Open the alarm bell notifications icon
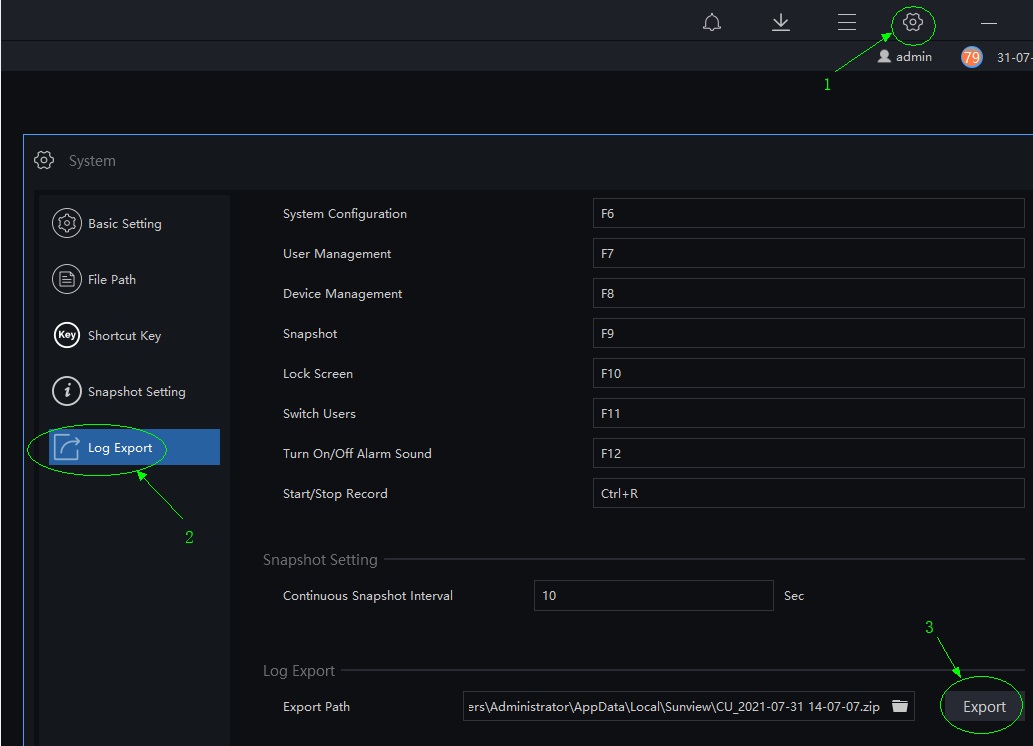 pyautogui.click(x=712, y=23)
